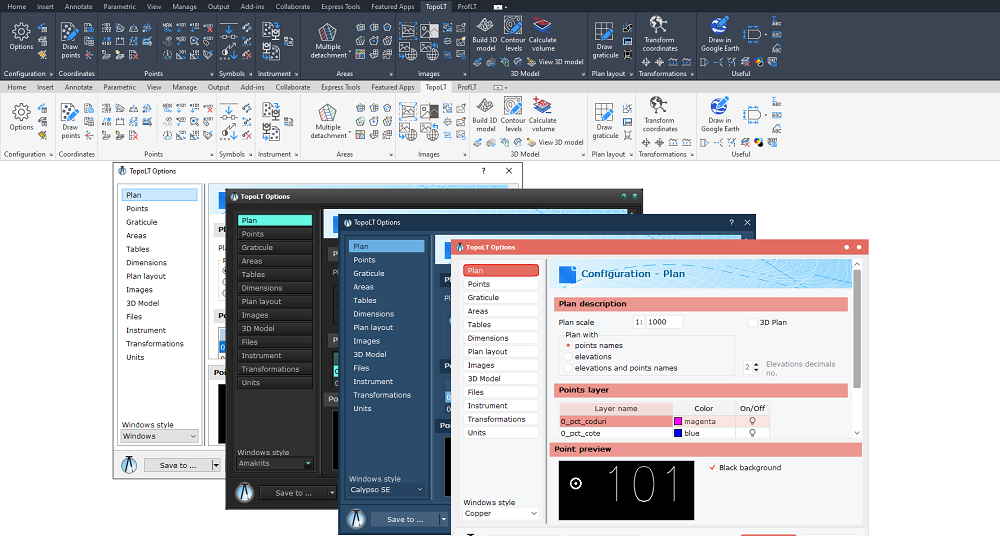1000x536 pixels.
Task: Select 'elevations and points names' radio option
Action: tap(568, 368)
